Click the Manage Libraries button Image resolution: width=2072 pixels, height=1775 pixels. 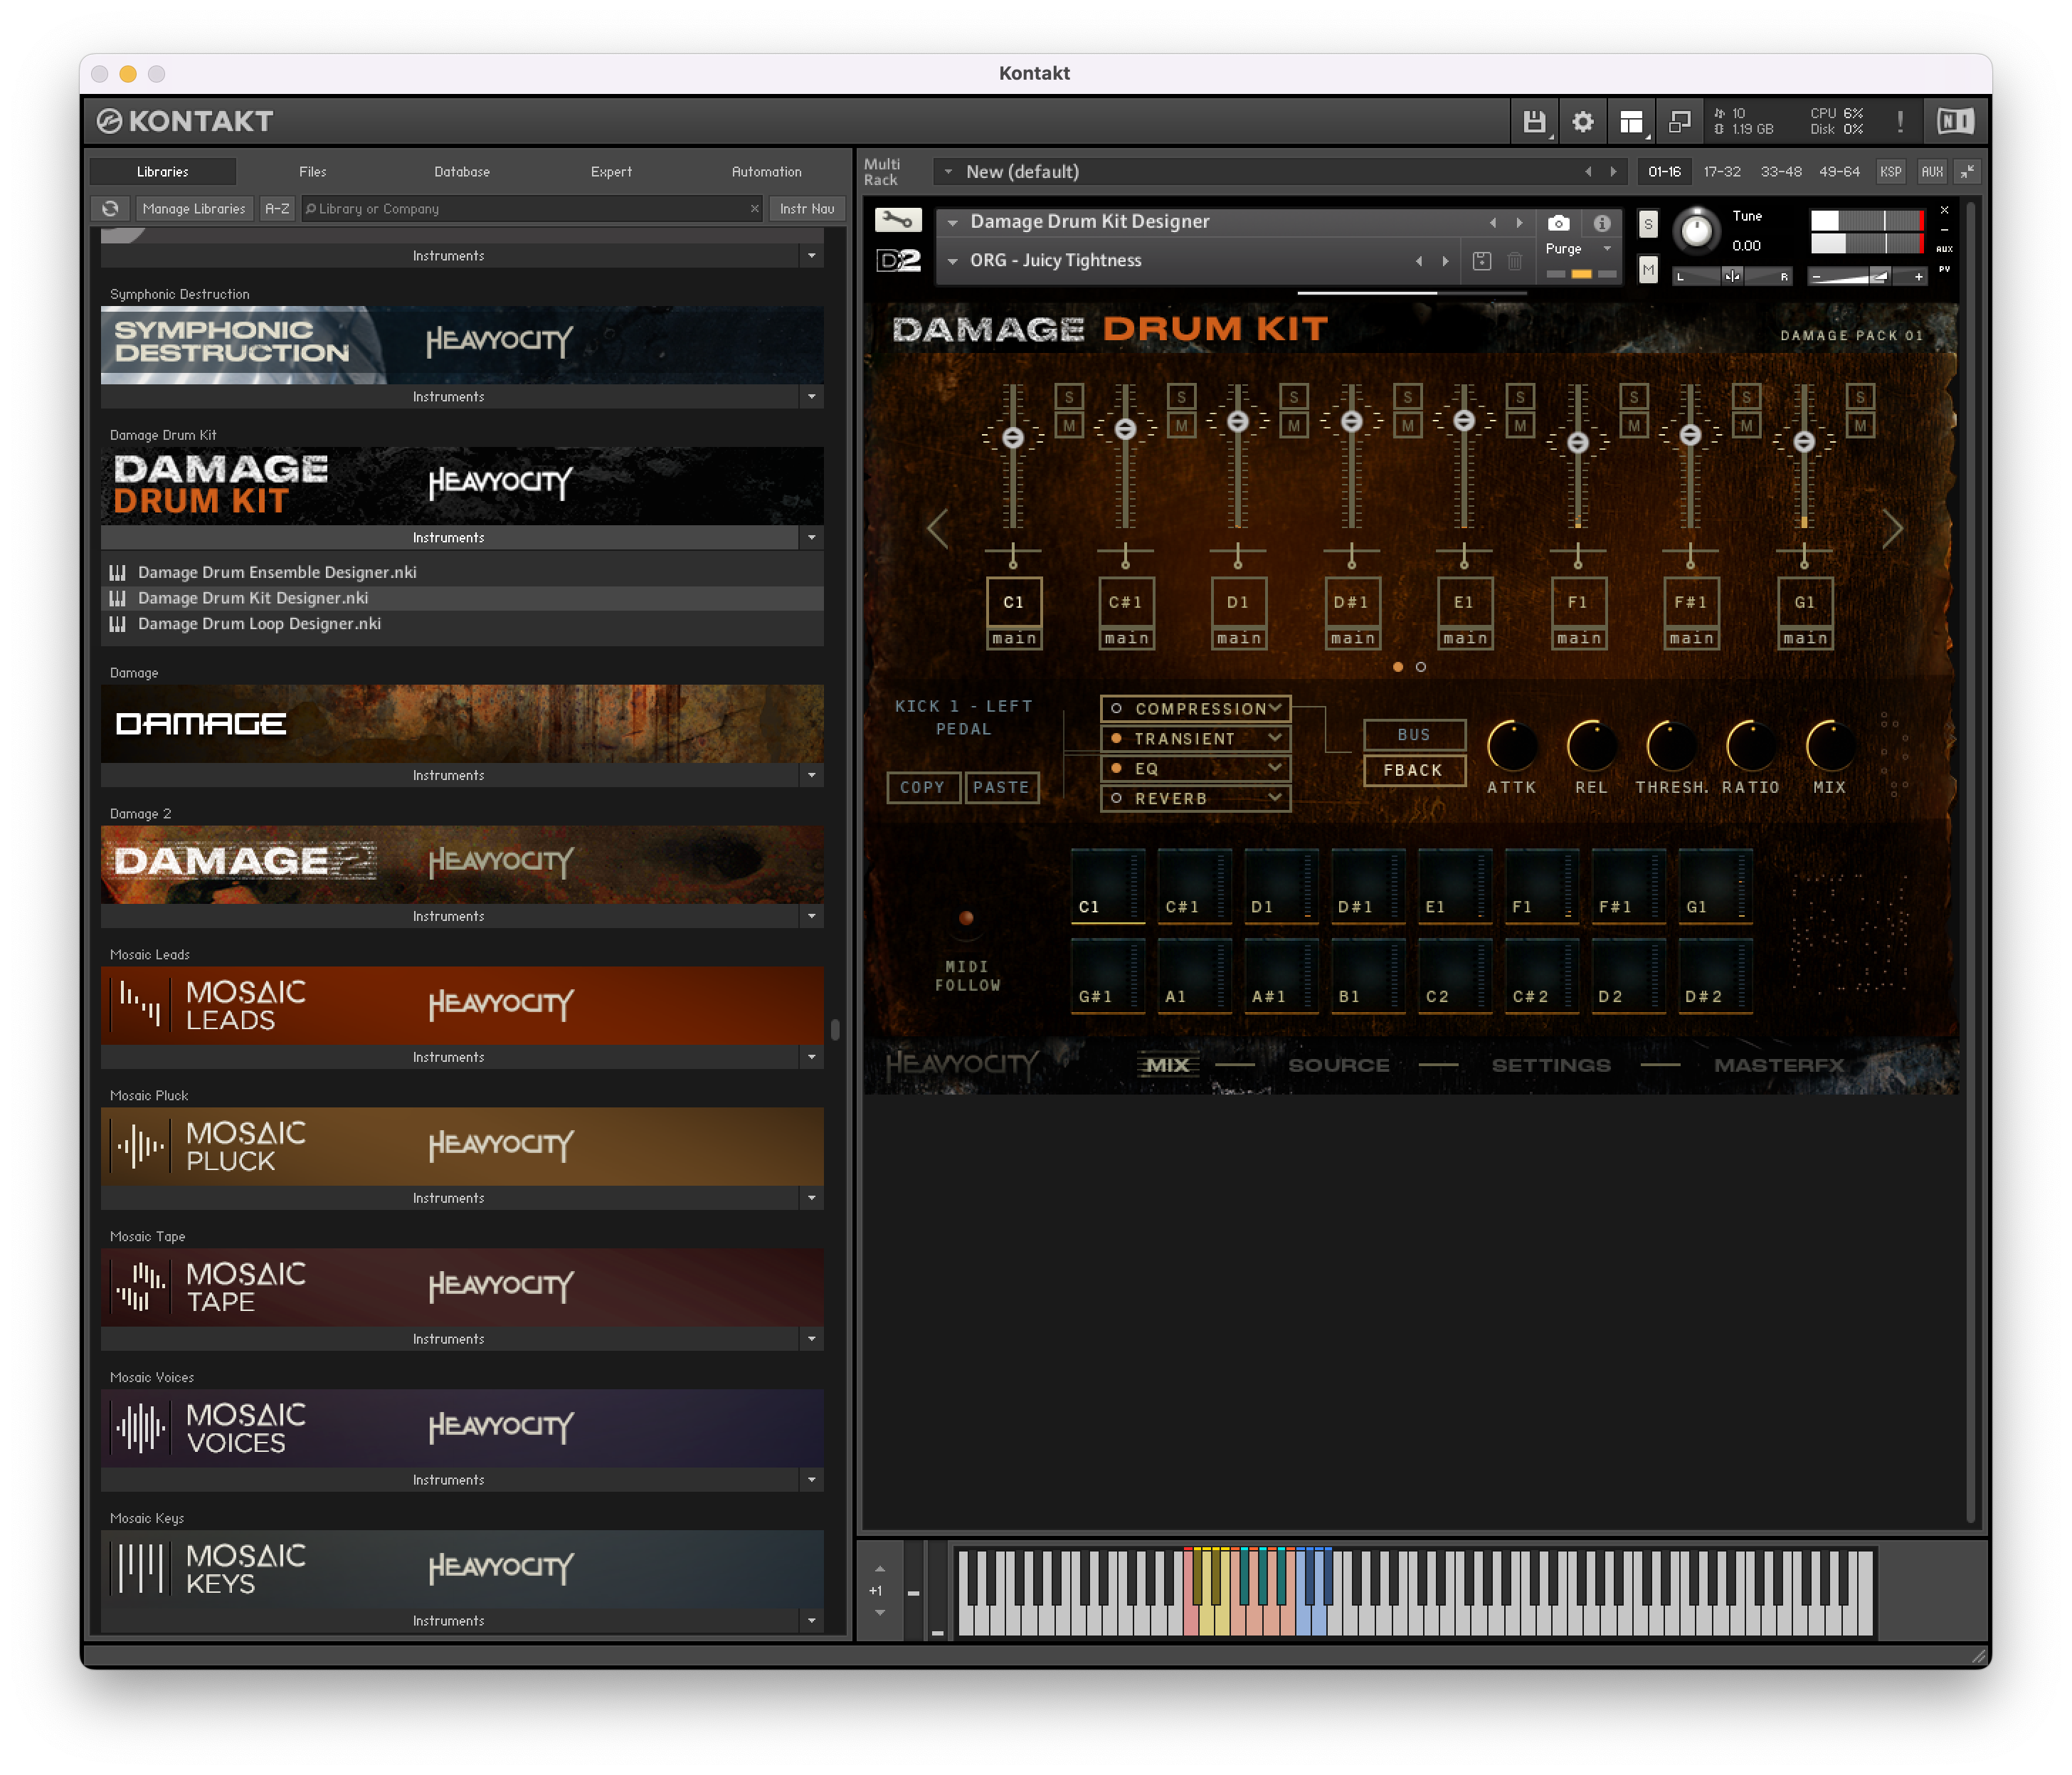pyautogui.click(x=194, y=209)
